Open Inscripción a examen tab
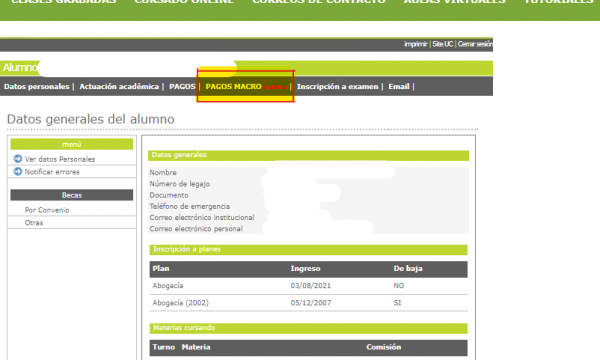The height and width of the screenshot is (360, 600). [338, 86]
